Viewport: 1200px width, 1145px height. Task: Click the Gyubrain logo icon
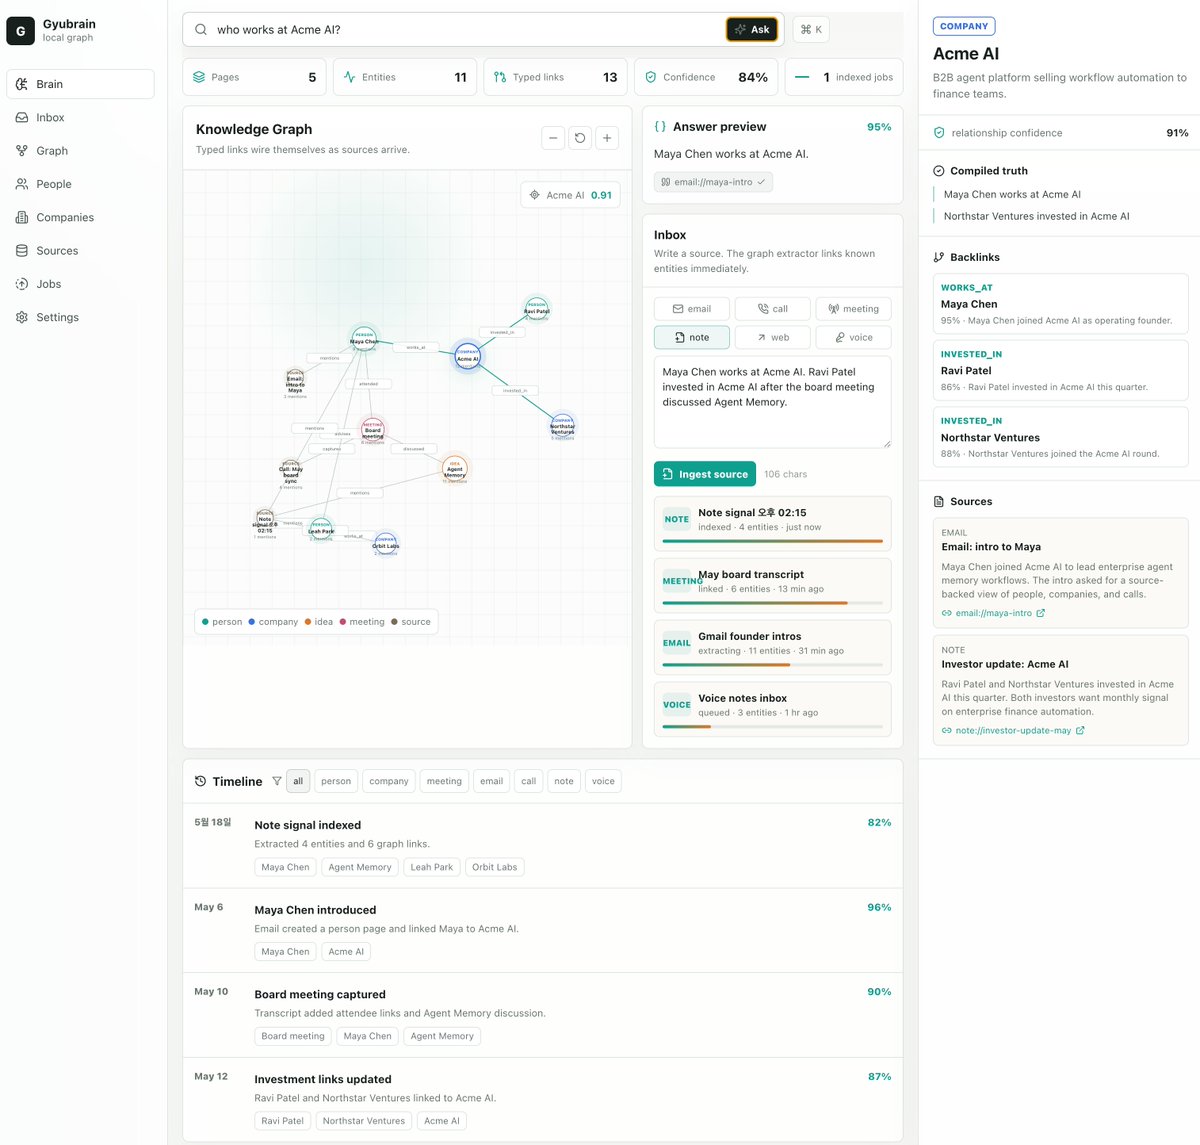[20, 31]
